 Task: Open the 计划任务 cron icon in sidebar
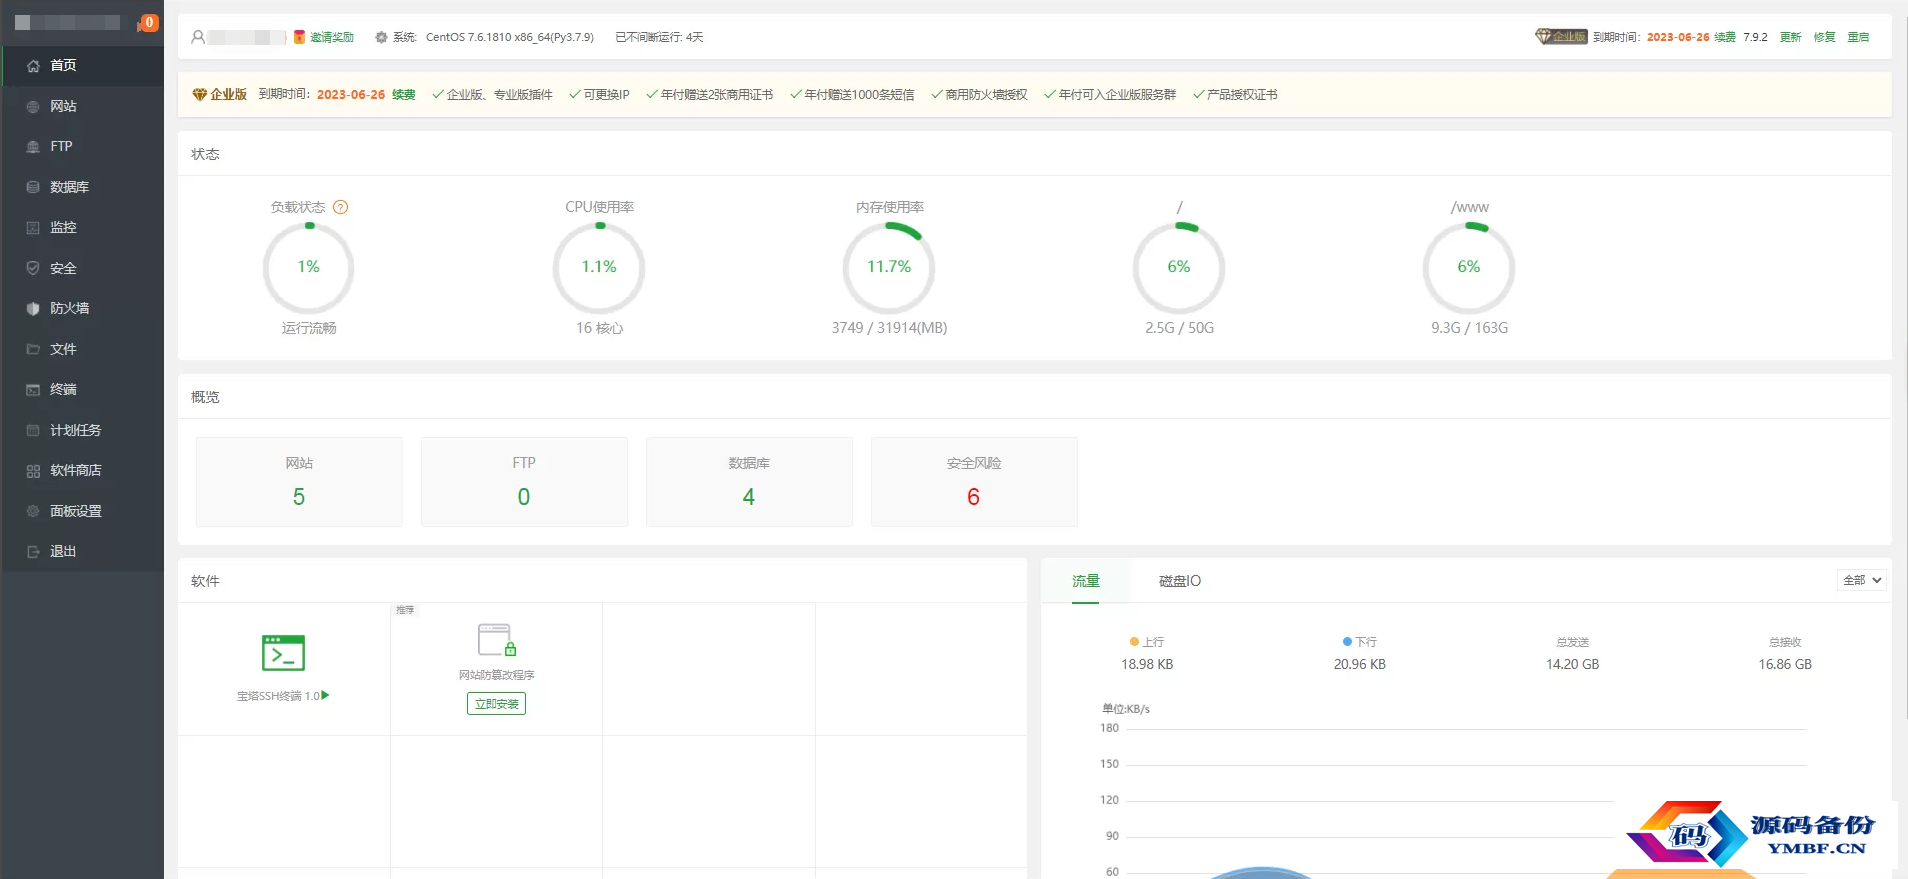tap(33, 430)
